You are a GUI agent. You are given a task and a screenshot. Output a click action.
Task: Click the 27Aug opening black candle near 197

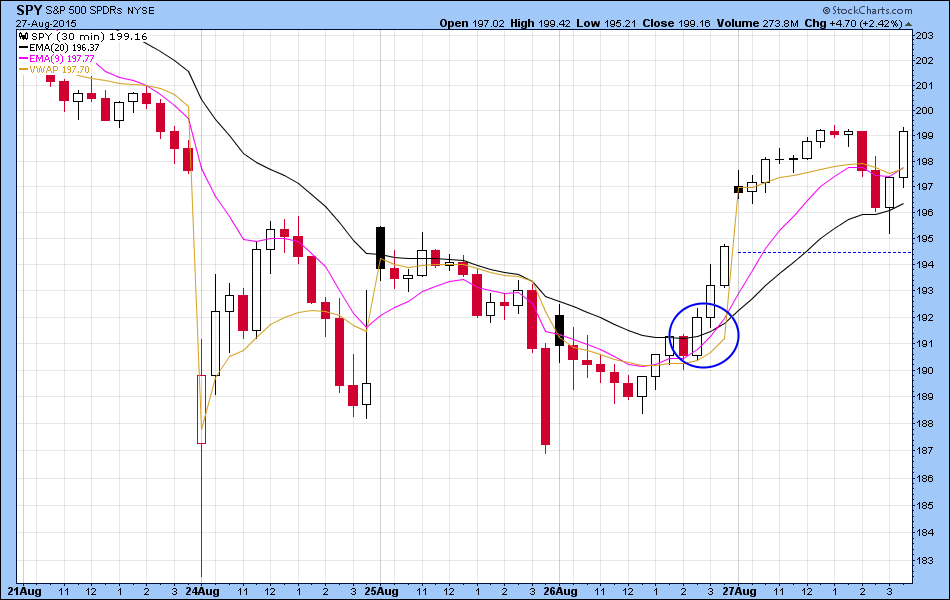point(738,189)
